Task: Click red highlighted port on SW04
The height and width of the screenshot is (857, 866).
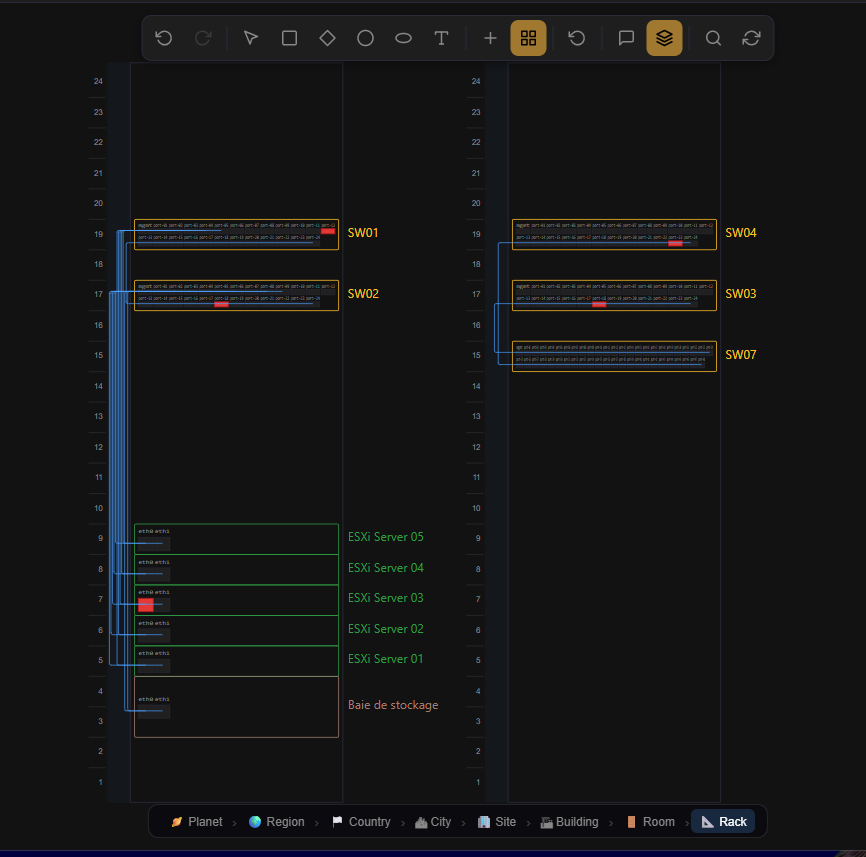Action: pyautogui.click(x=675, y=244)
